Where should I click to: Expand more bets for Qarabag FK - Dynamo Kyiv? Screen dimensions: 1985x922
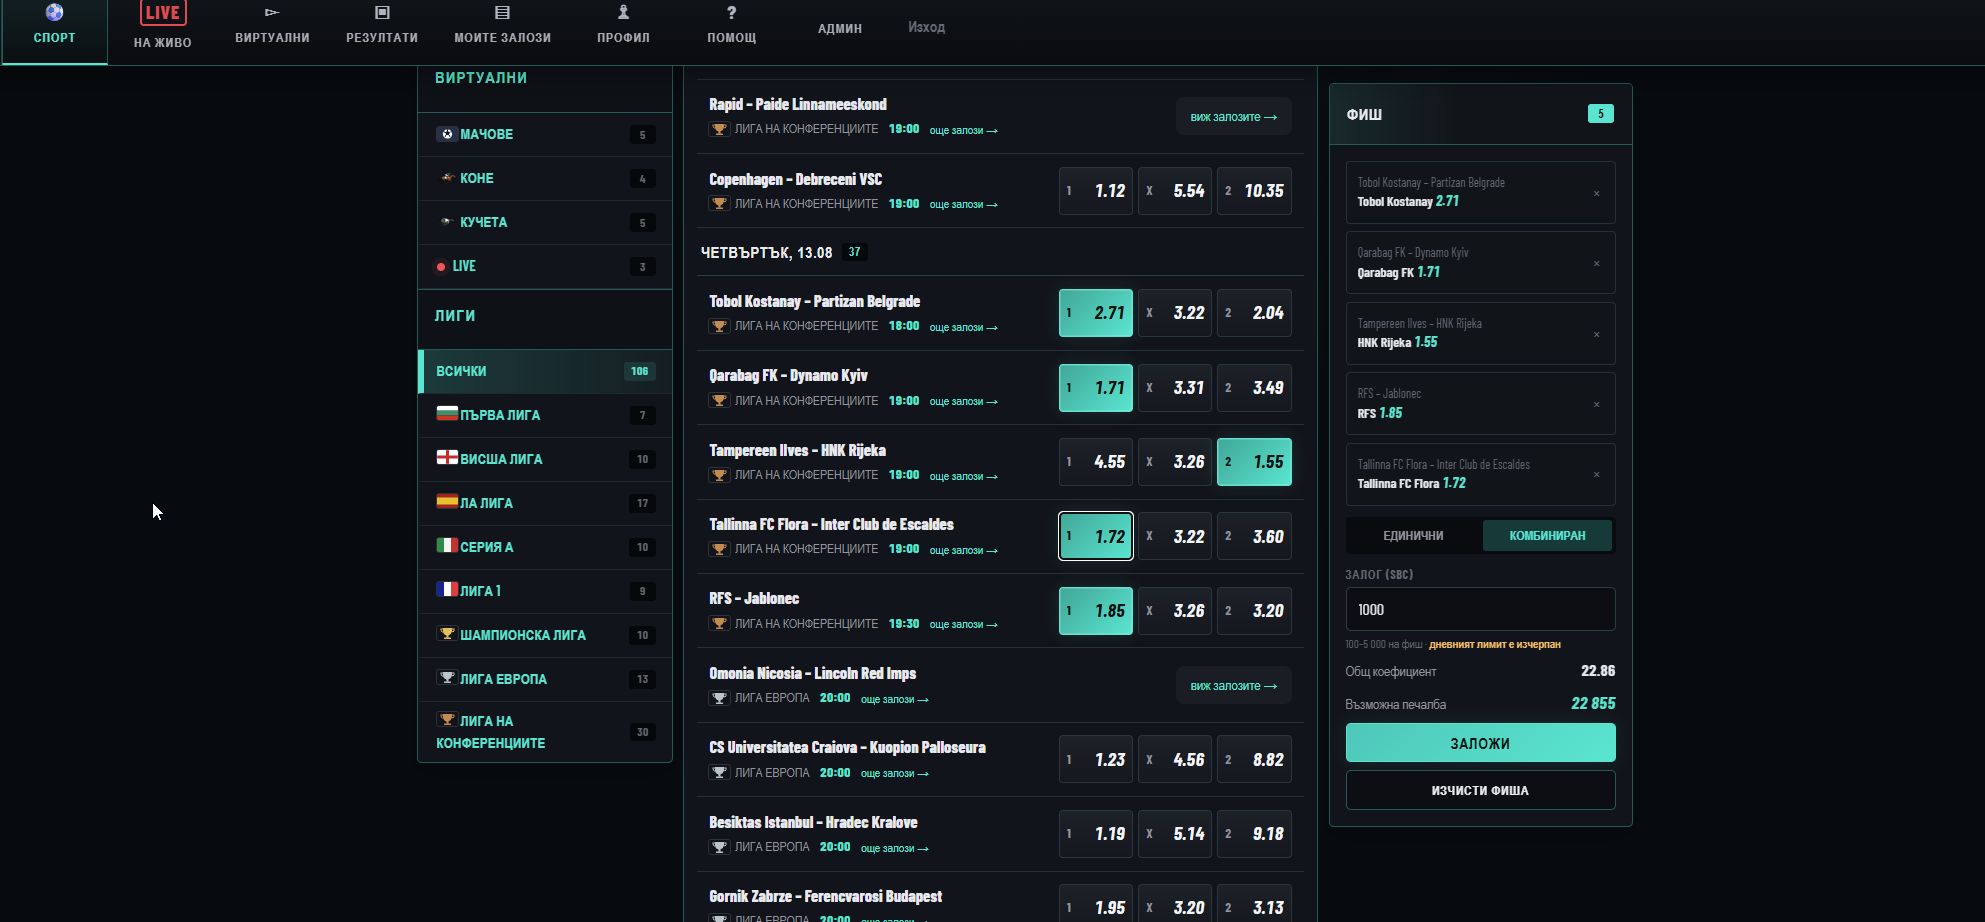(963, 402)
